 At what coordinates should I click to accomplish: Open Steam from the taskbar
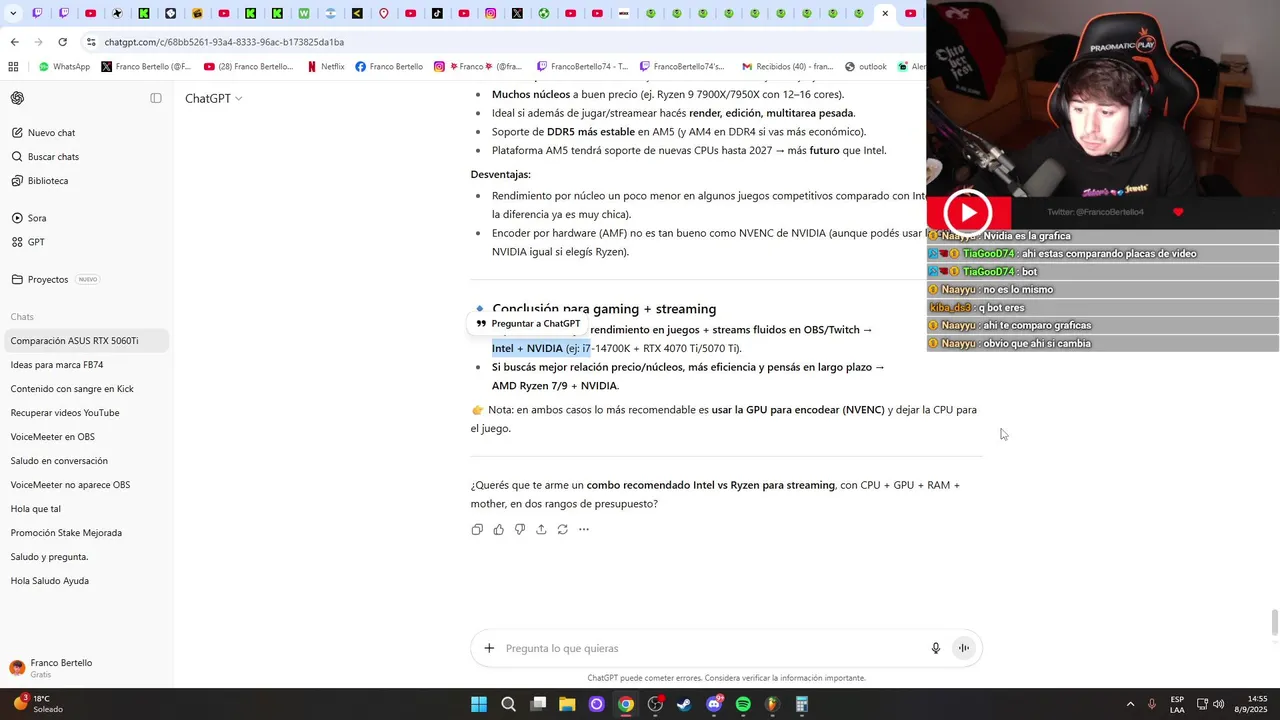click(x=684, y=704)
